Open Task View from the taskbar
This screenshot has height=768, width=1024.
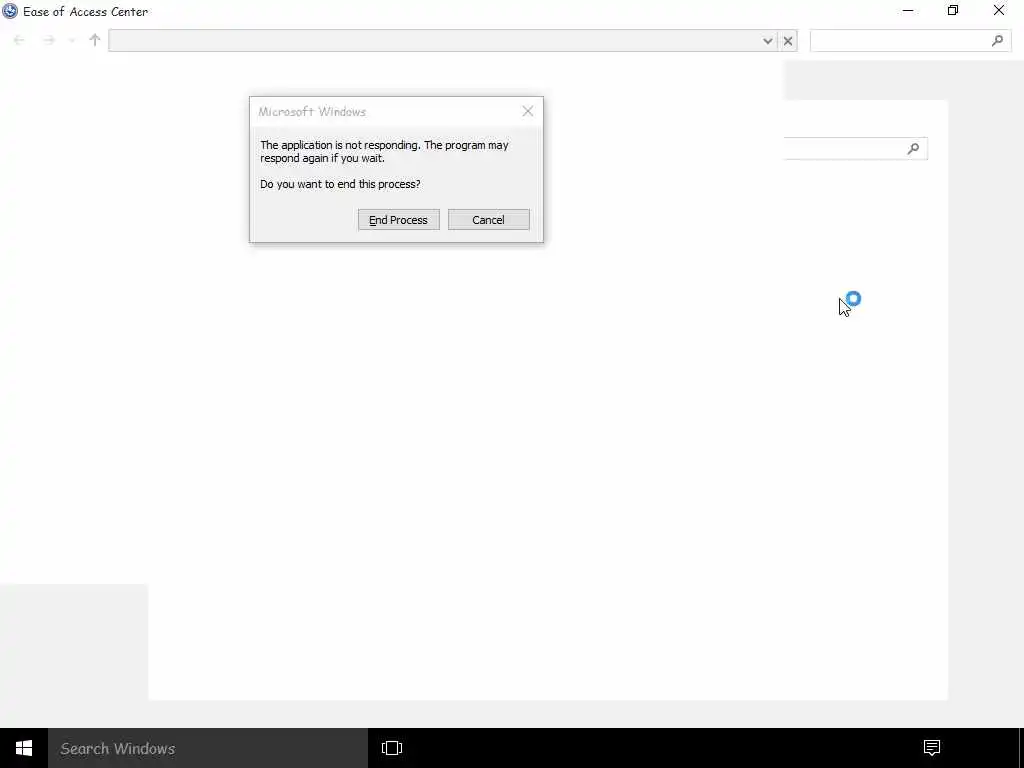pos(392,748)
